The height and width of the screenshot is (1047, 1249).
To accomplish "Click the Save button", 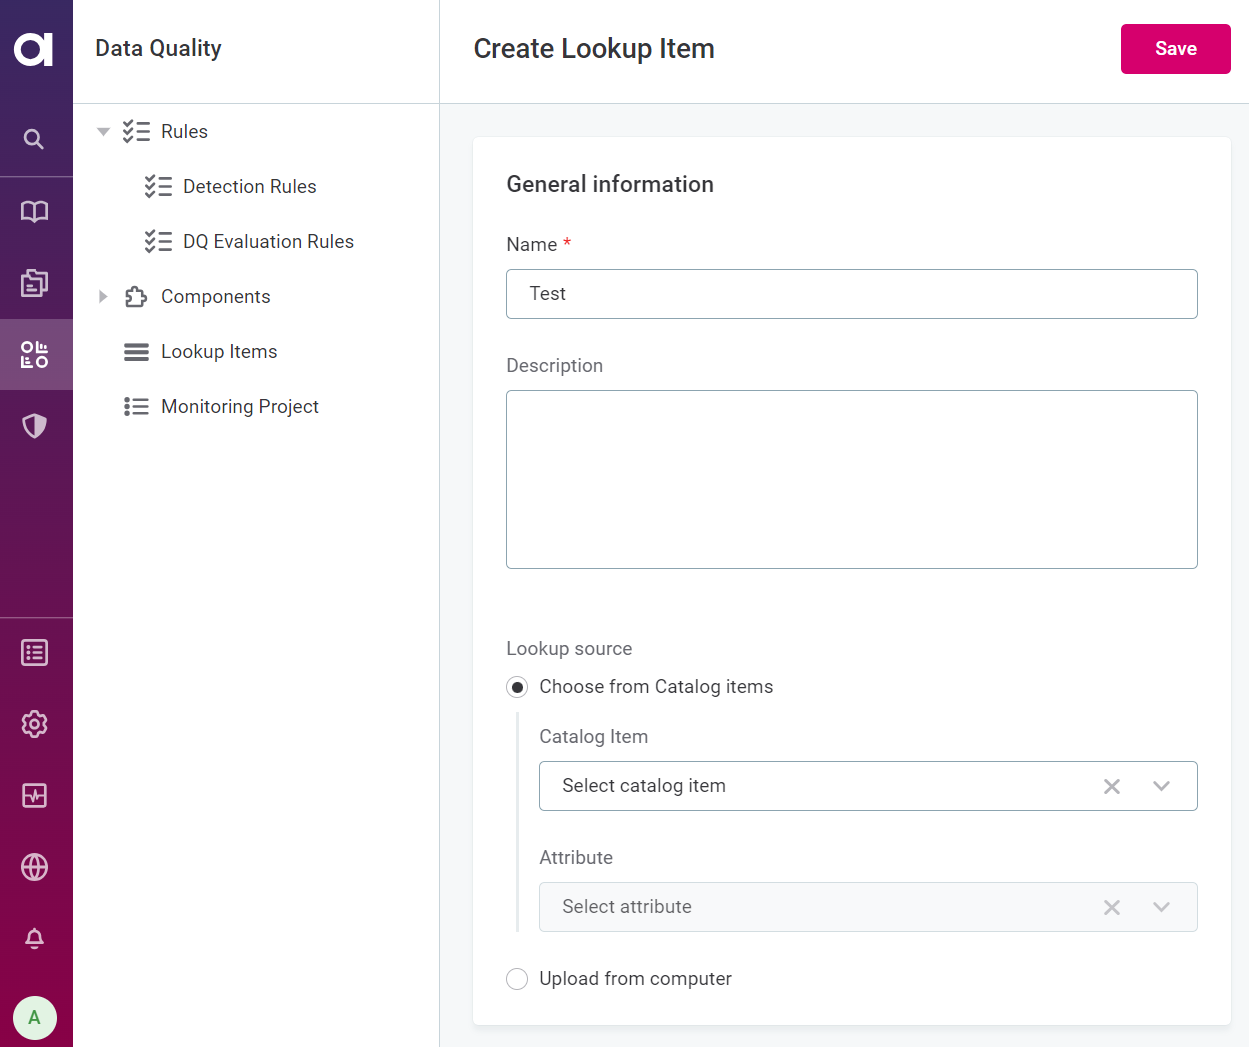I will [1175, 49].
